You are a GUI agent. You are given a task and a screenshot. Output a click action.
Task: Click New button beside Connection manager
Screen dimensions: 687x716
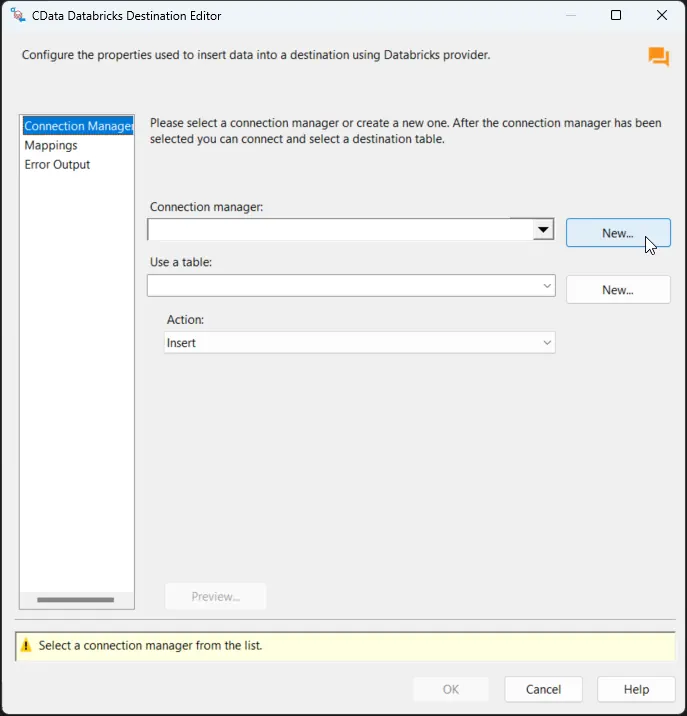[x=618, y=233]
